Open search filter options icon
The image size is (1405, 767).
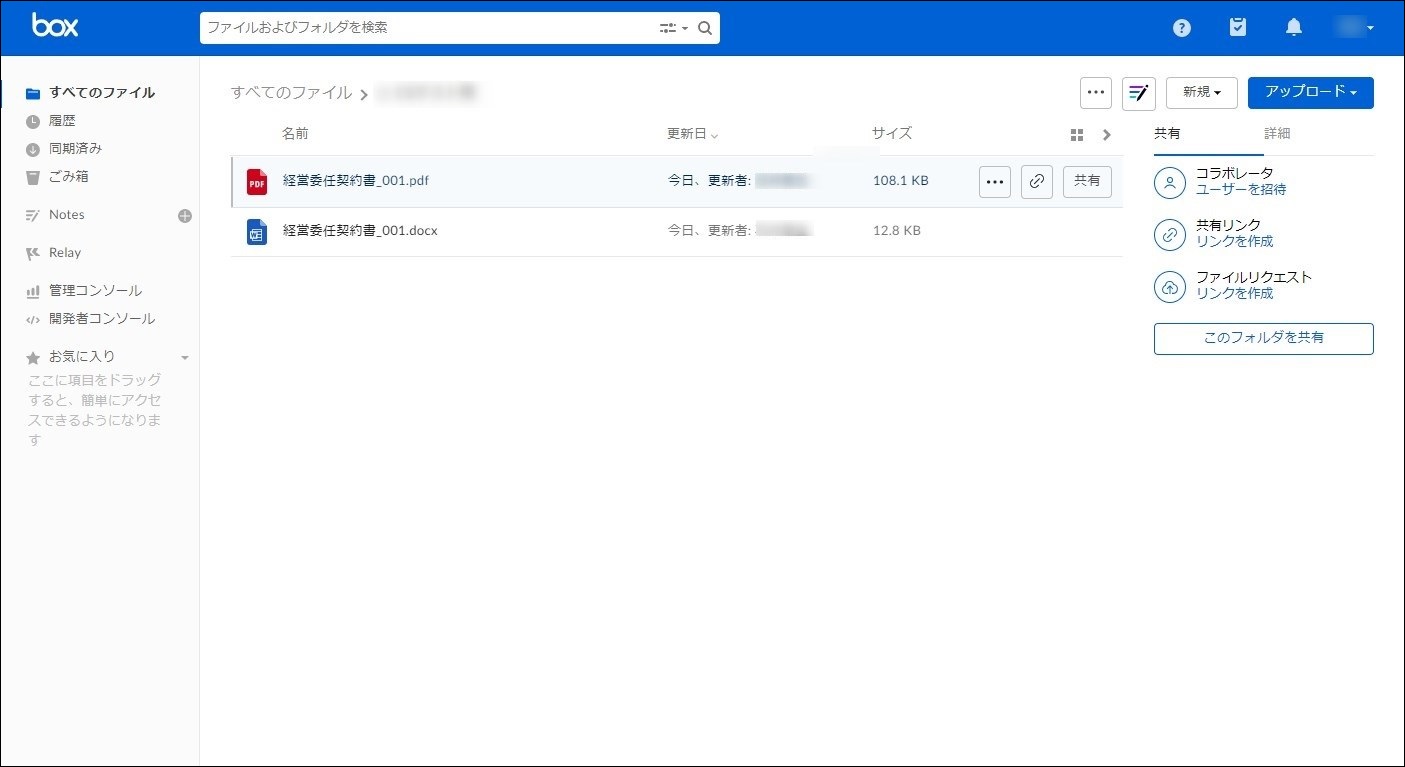pyautogui.click(x=673, y=28)
